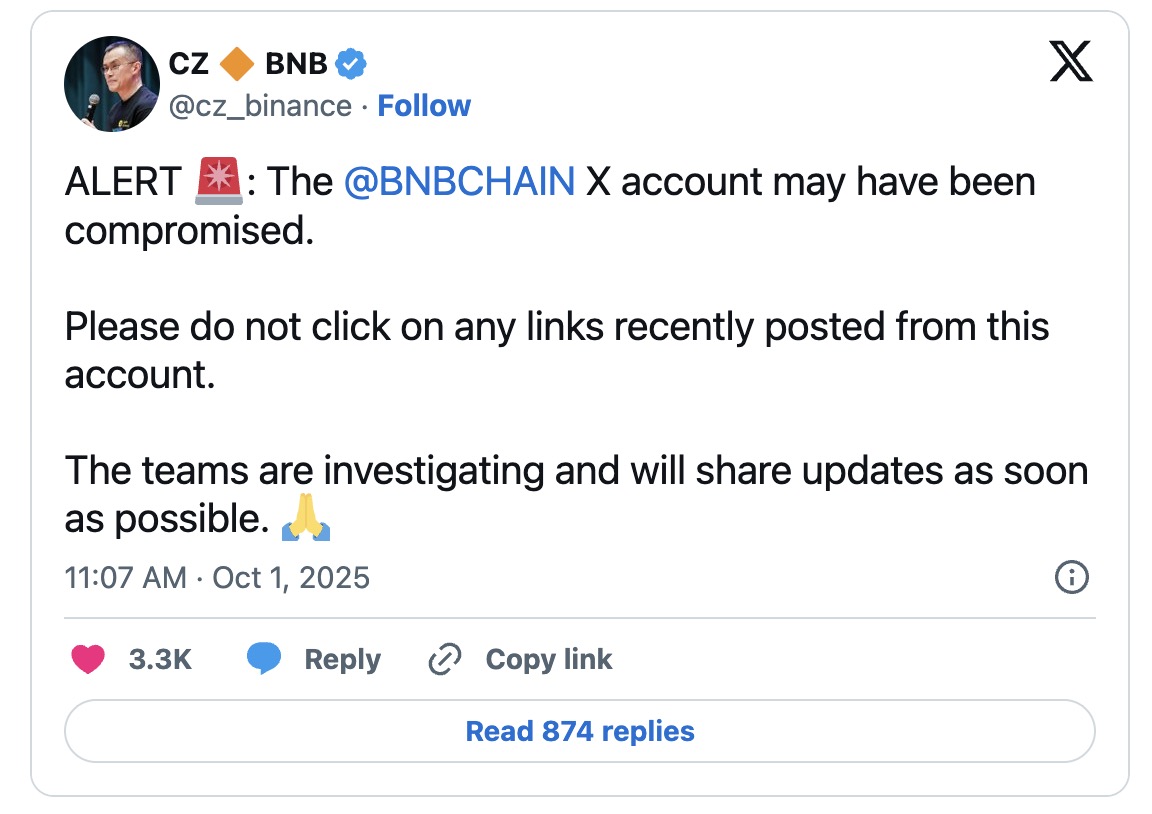Click the @cz_binance handle
Screen dimensions: 1152x814
coord(260,106)
